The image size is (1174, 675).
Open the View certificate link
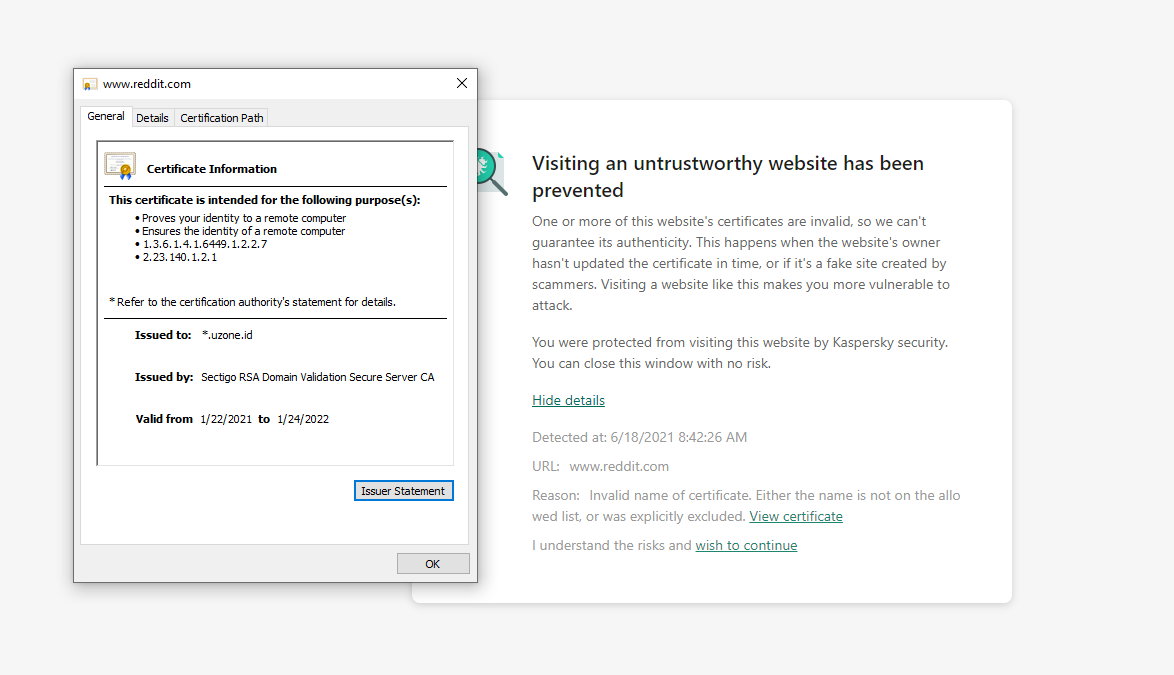click(x=796, y=517)
